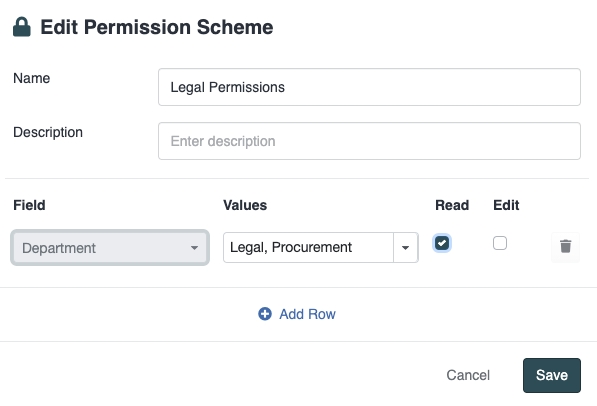Expand the Values dropdown arrow
The image size is (597, 406).
(405, 248)
